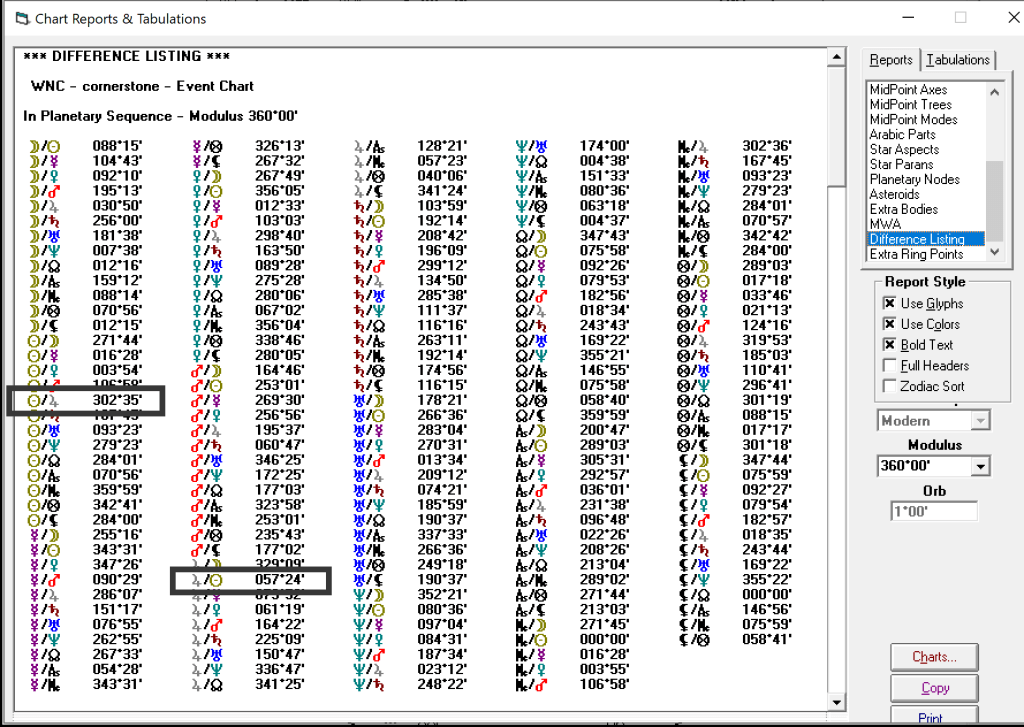Switch to the Tabulations tab

point(957,60)
